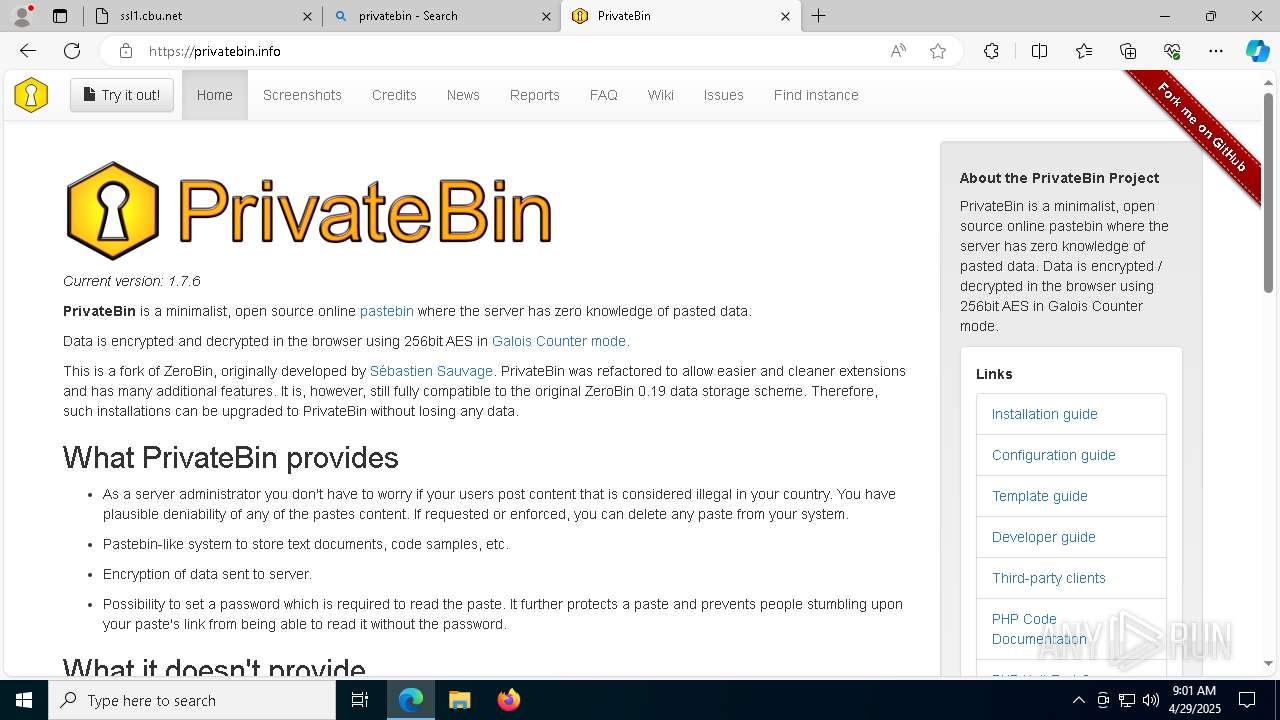Open the network tray icon
Screen dimensions: 1280x720
coord(1126,700)
